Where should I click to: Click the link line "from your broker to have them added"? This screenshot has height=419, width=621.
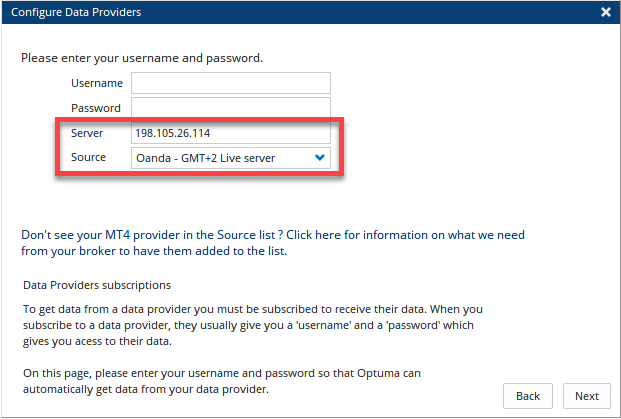[x=154, y=251]
